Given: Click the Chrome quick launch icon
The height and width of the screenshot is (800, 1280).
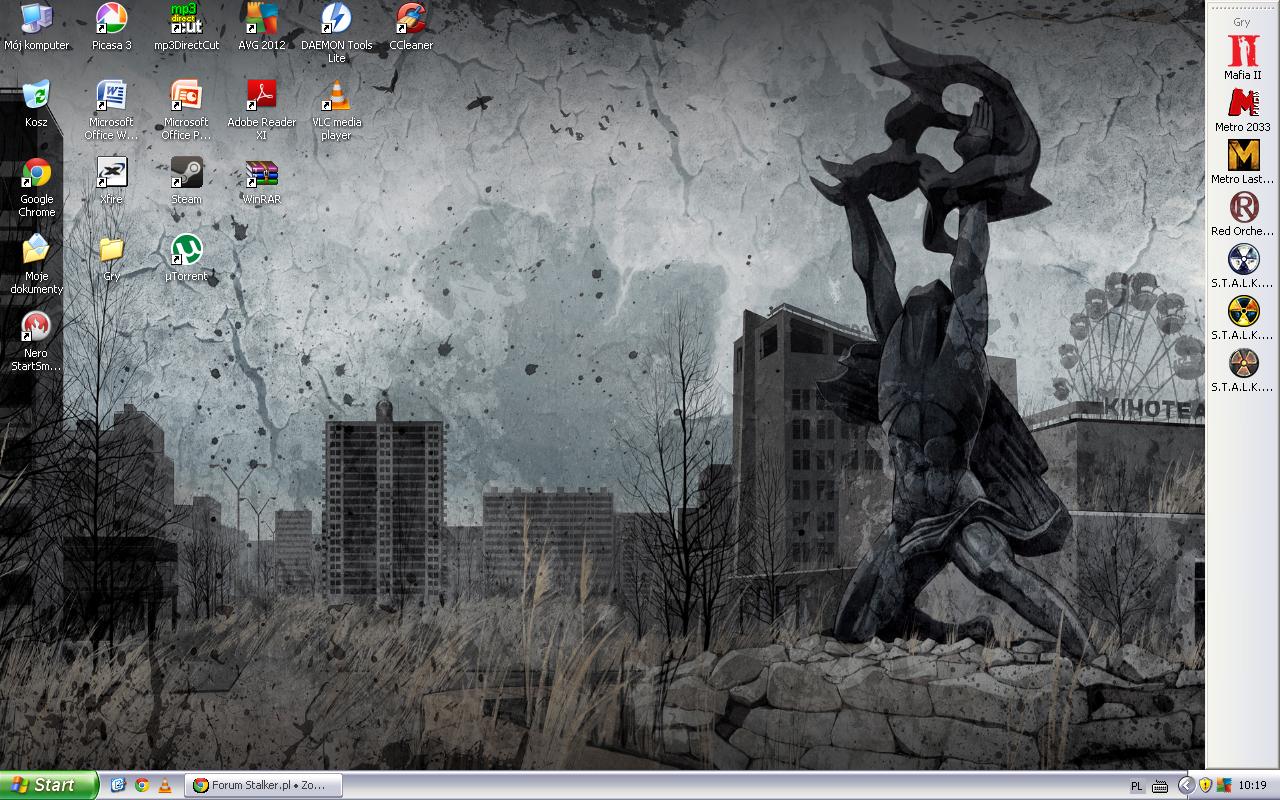Looking at the screenshot, I should coord(141,785).
